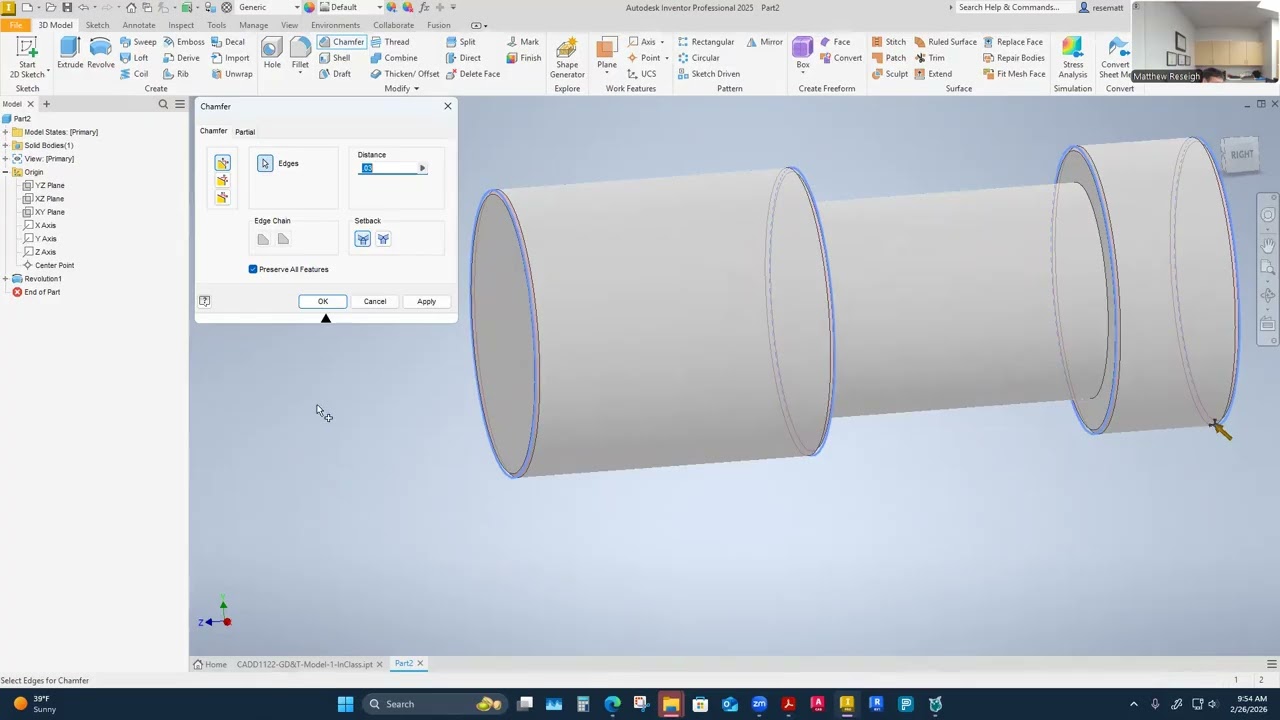Select the Two Distances chamfer mode
This screenshot has height=720, width=1280.
click(222, 198)
